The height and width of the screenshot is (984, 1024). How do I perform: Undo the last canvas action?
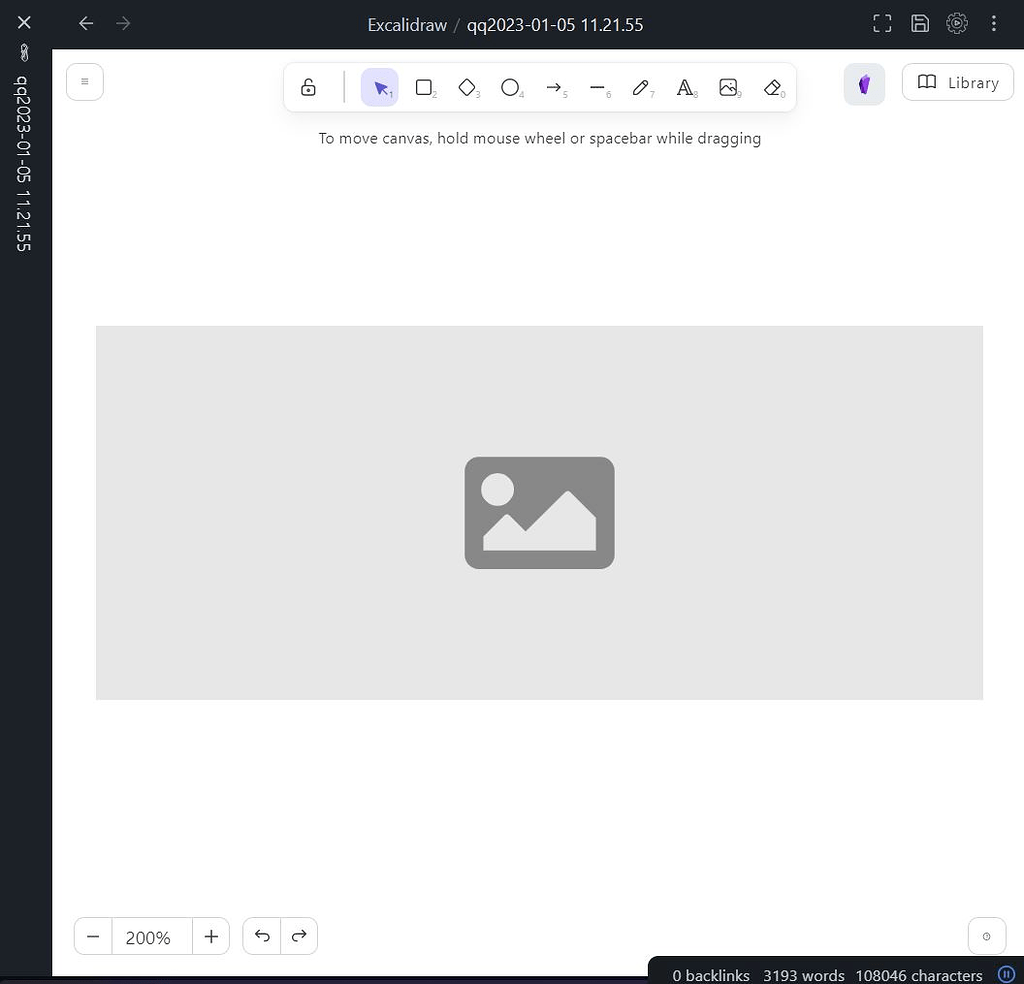tap(261, 936)
